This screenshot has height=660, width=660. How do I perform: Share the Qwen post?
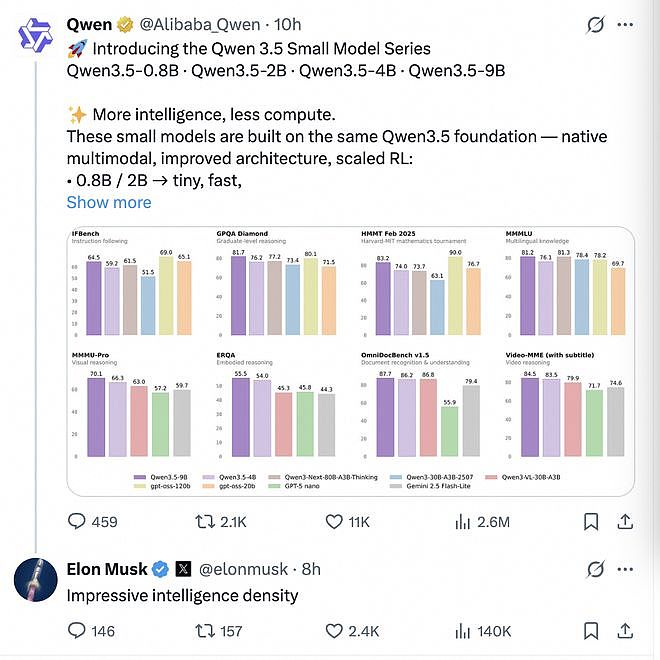click(x=625, y=522)
